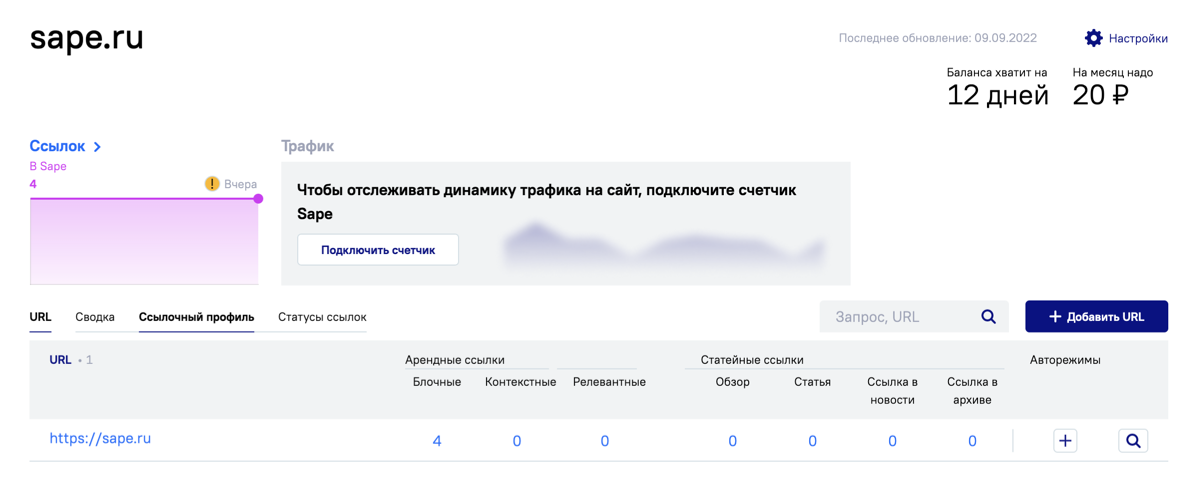Click the Последнее обновление date text
Screen dimensions: 1185x495
[937, 38]
